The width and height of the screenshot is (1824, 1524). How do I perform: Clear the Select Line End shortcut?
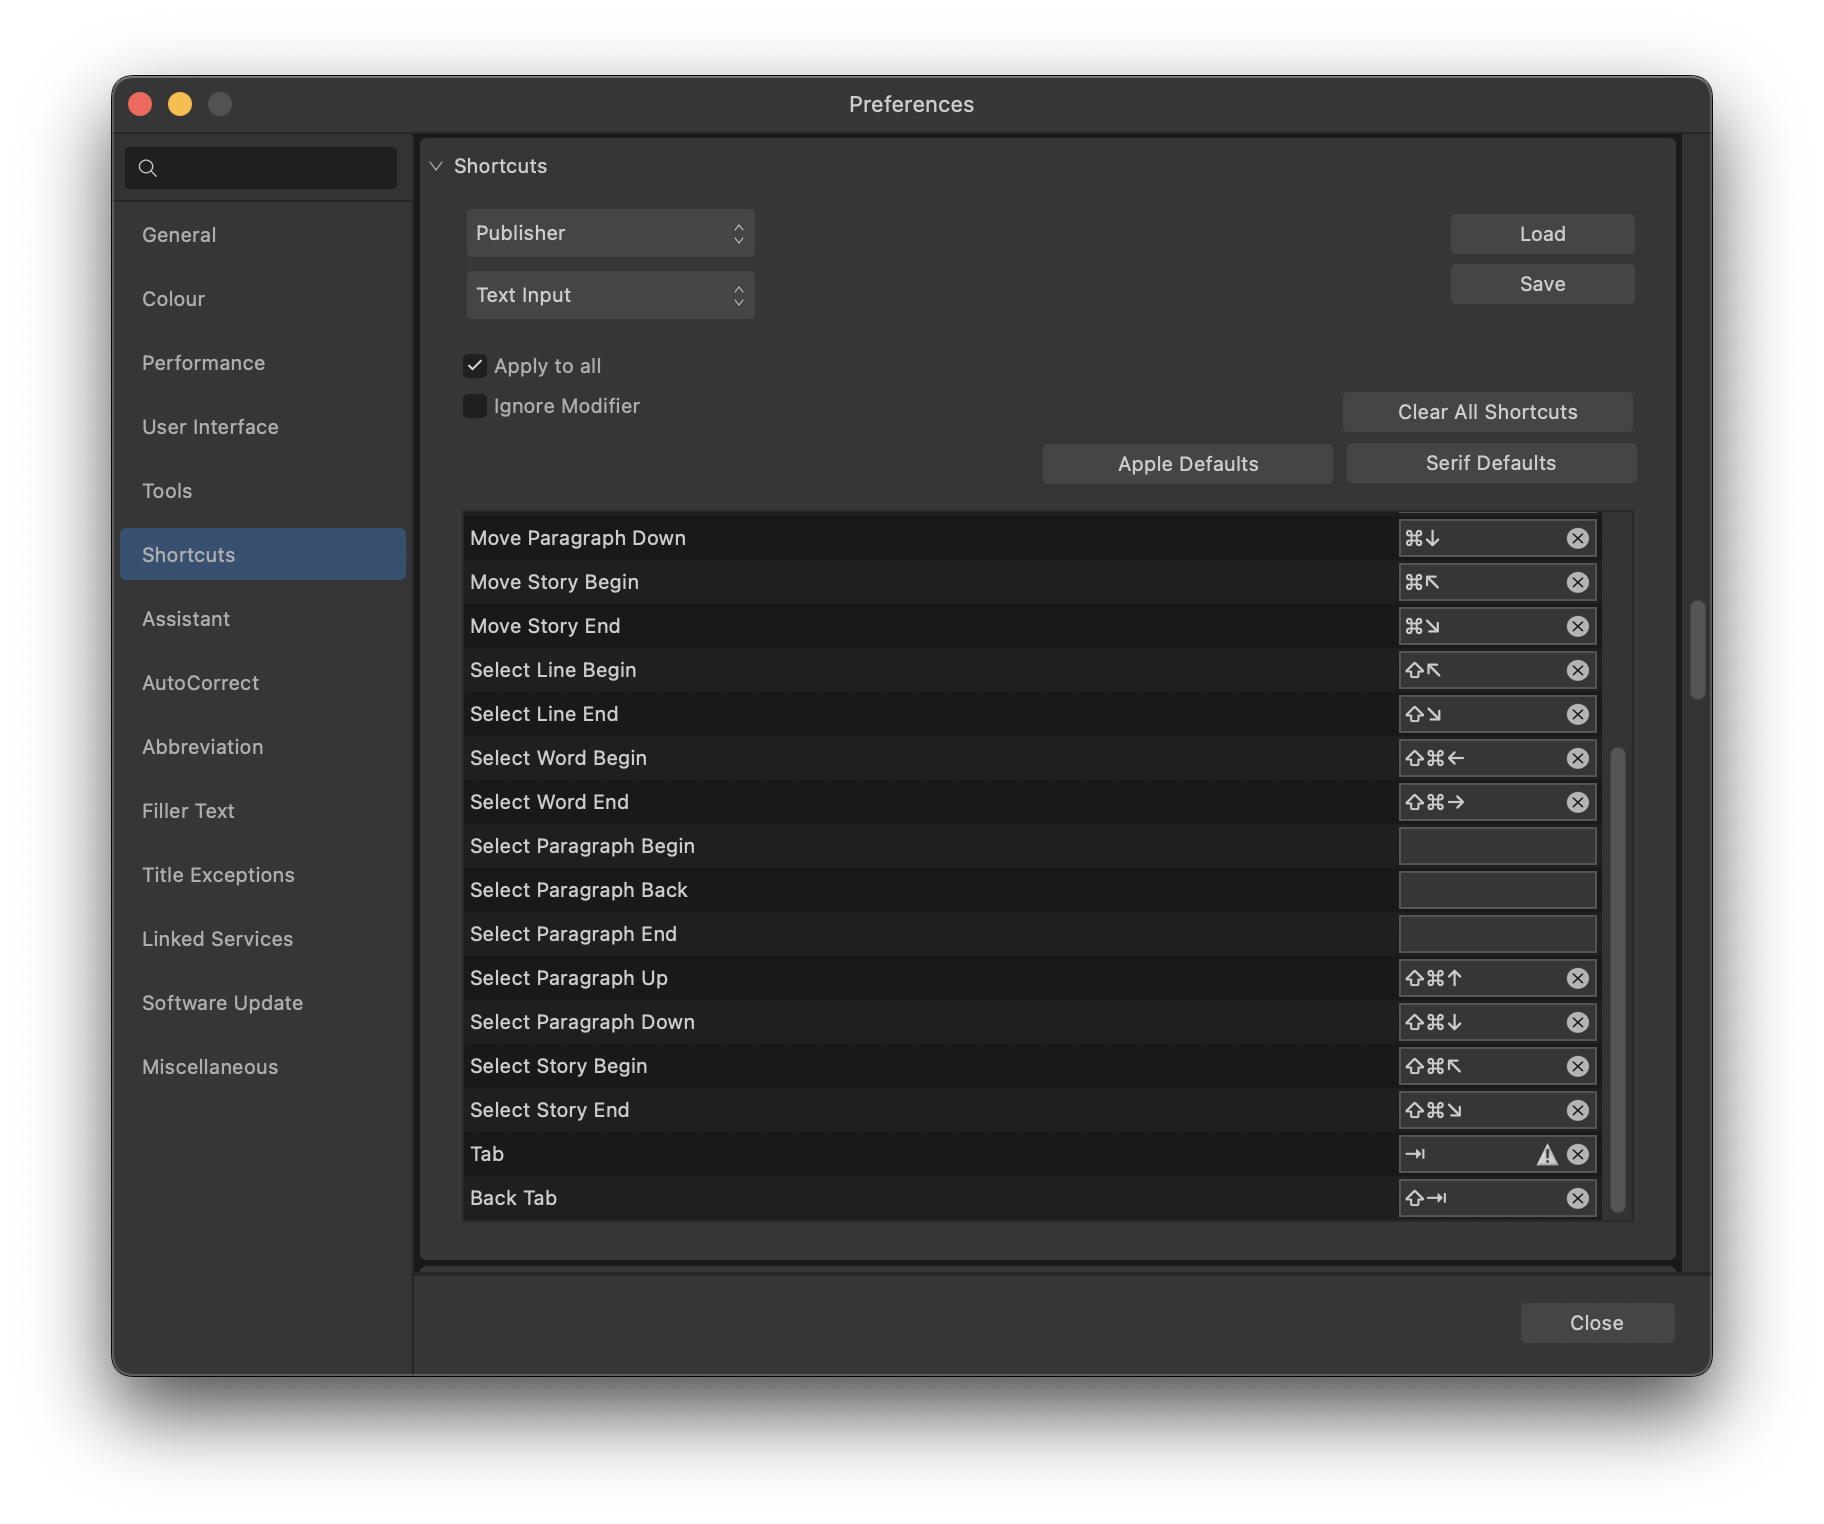1578,713
